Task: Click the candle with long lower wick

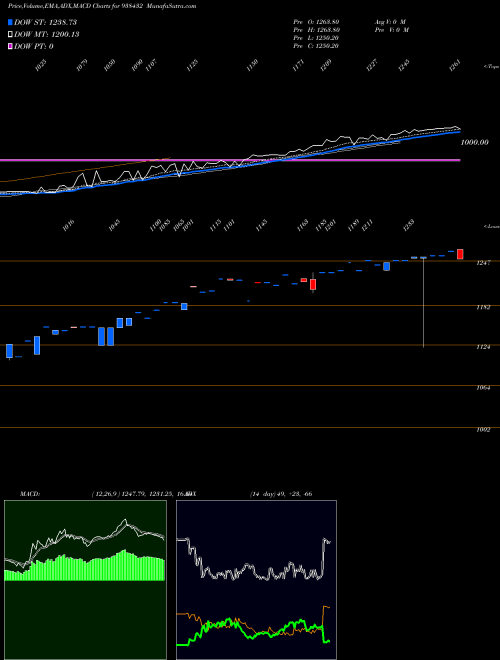Action: coord(423,302)
